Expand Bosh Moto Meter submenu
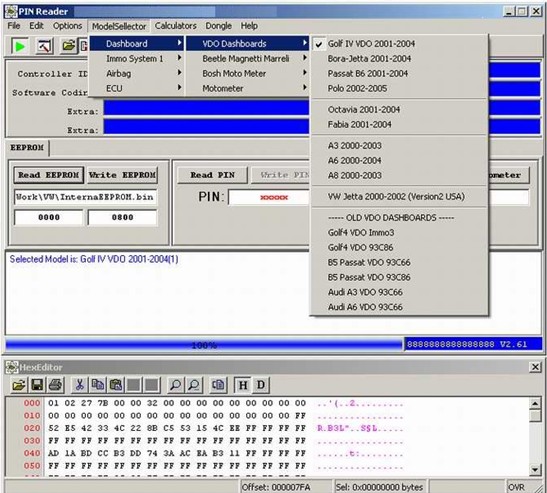This screenshot has width=547, height=493. (x=247, y=74)
